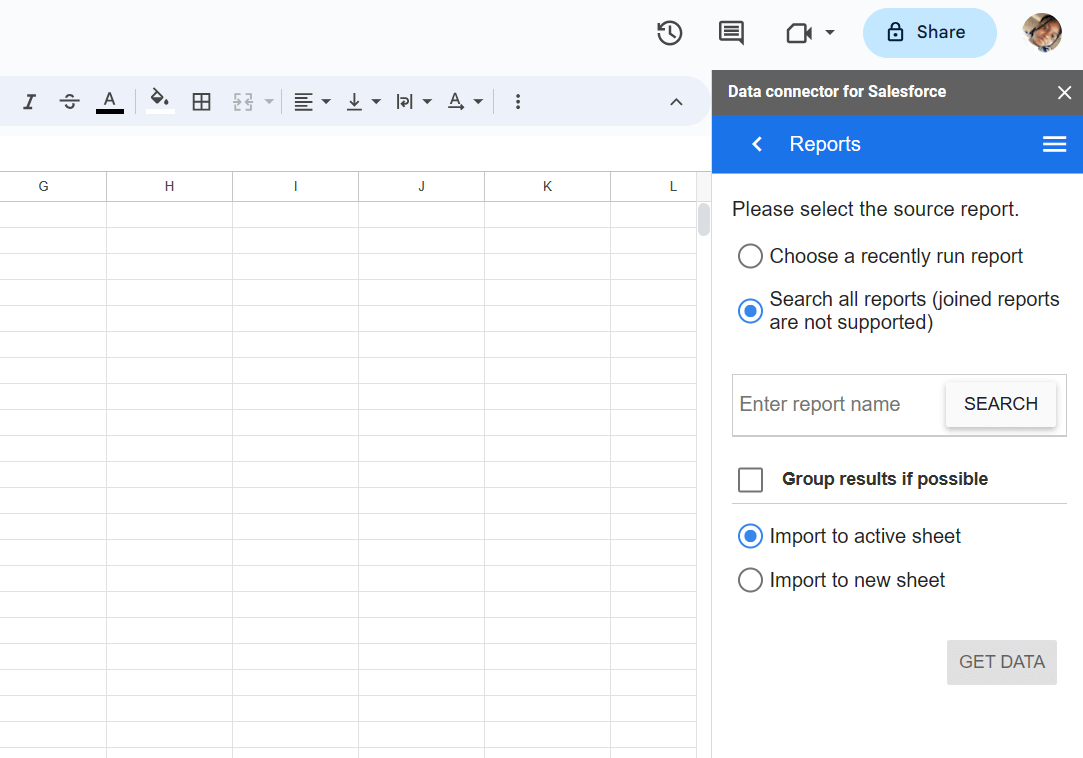
Task: Open more toolbar options (three dots)
Action: (x=517, y=102)
